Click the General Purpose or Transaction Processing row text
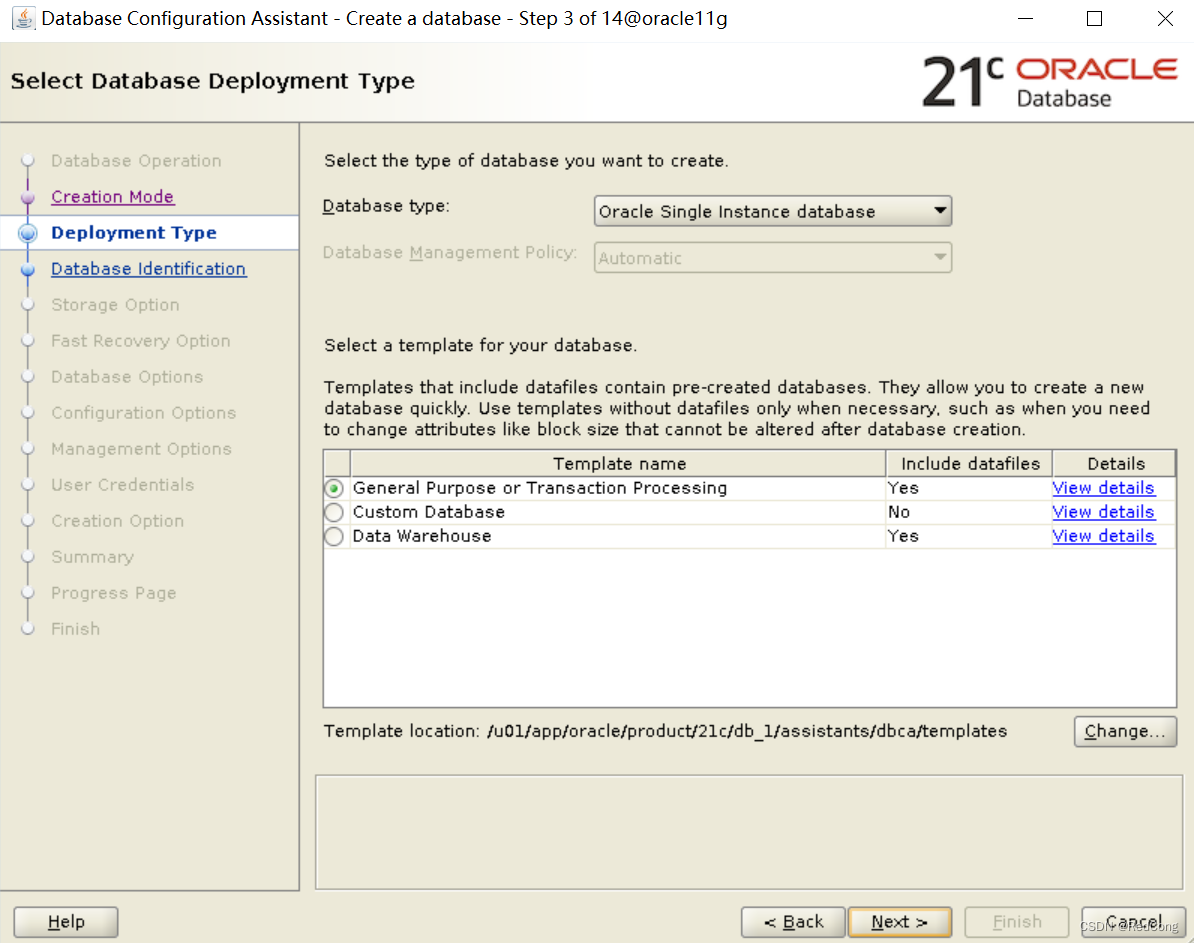This screenshot has width=1194, height=943. [540, 488]
